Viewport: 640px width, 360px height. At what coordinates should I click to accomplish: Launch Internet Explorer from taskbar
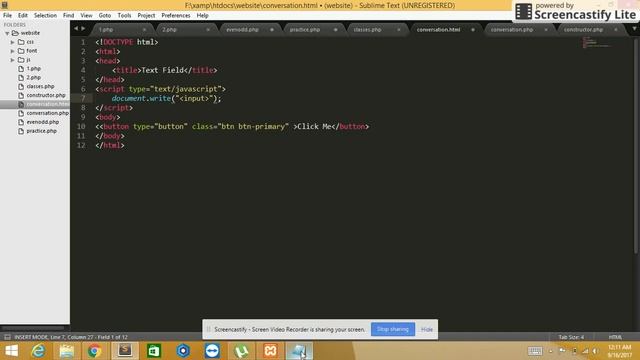39,351
